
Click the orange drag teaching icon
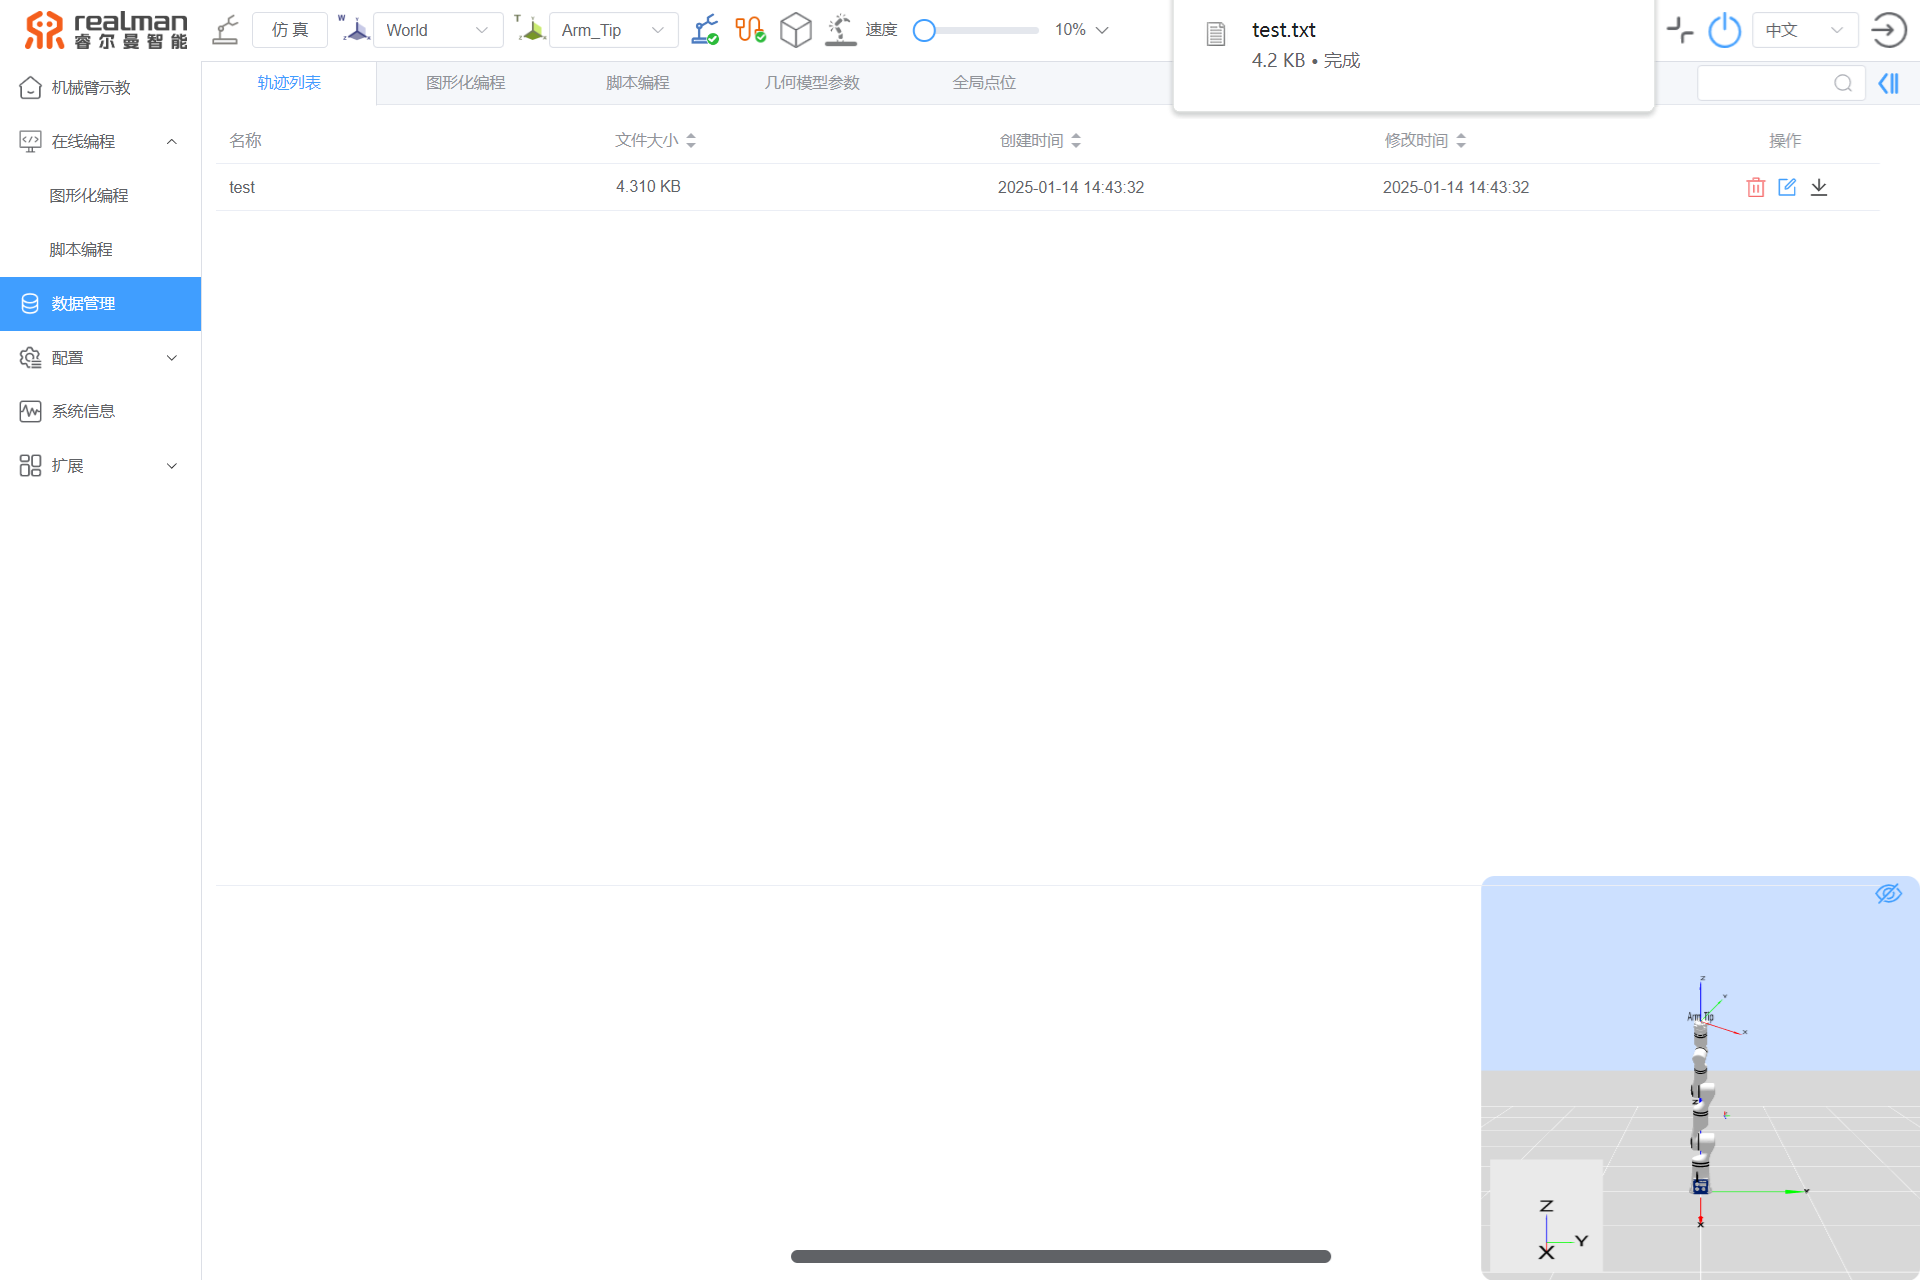(750, 30)
